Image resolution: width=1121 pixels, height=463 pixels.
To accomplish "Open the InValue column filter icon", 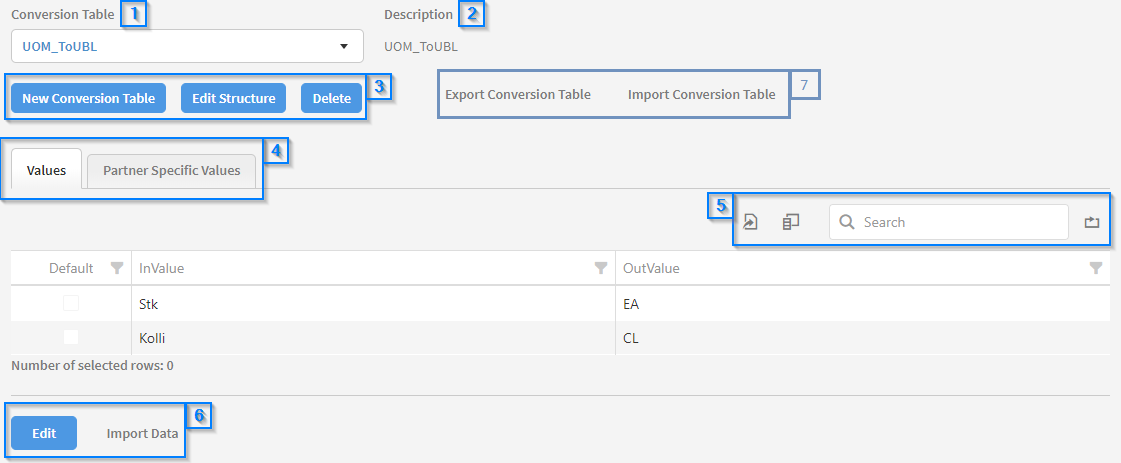I will tap(600, 268).
